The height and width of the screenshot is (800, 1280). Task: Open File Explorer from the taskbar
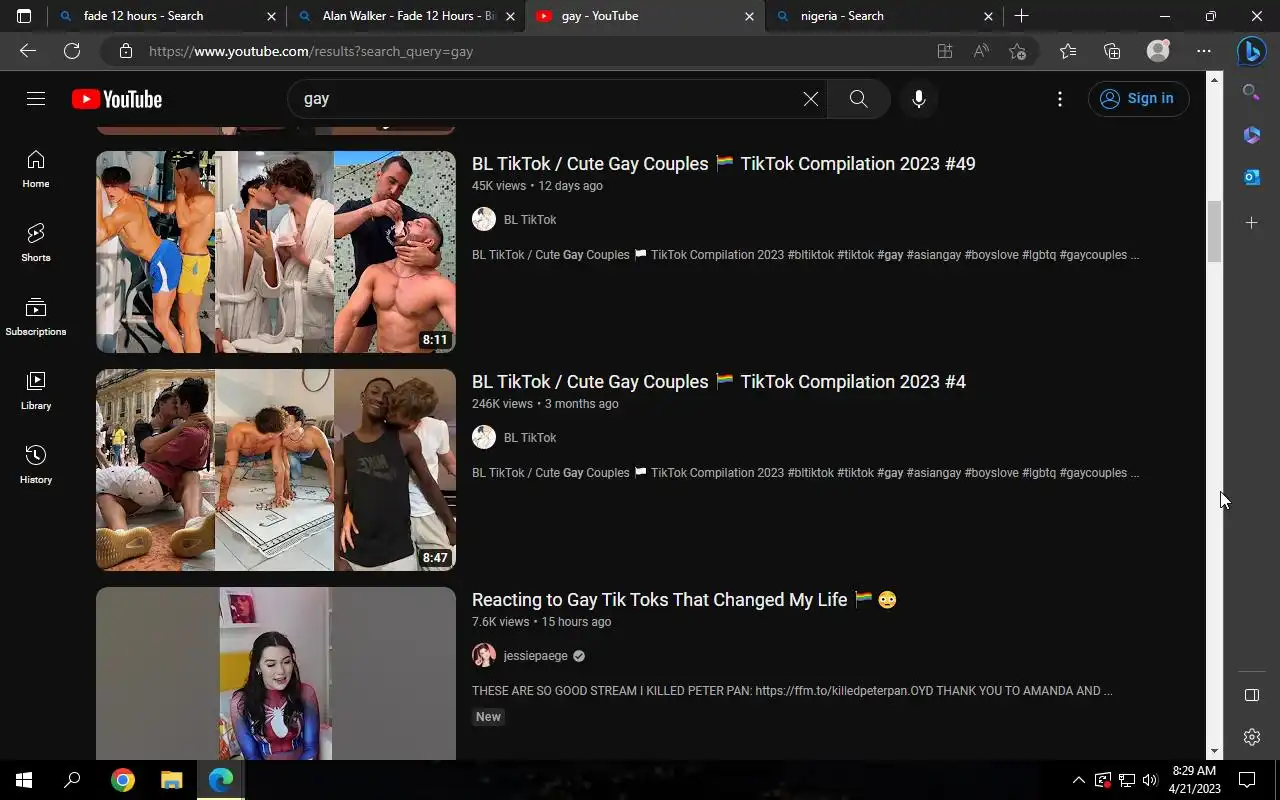point(172,780)
